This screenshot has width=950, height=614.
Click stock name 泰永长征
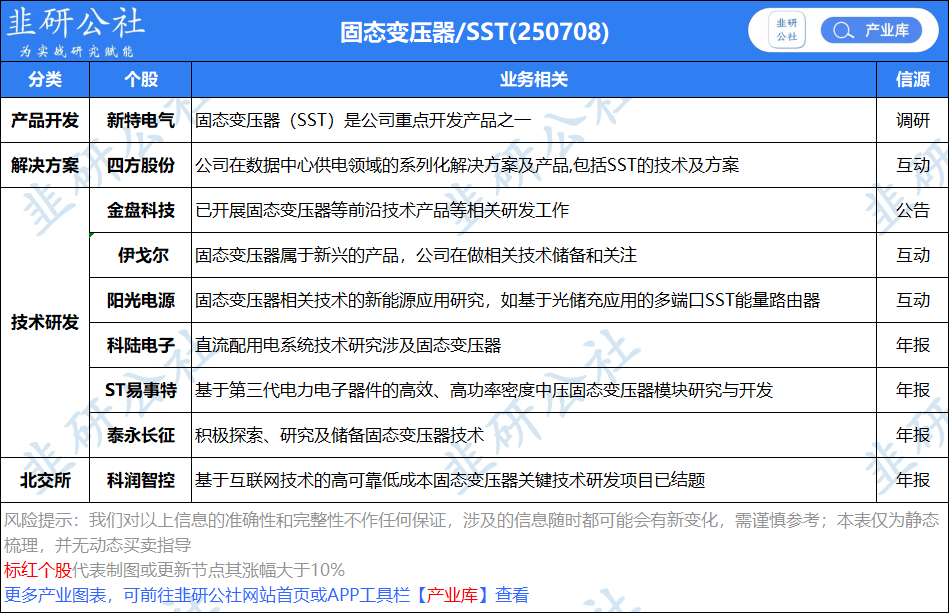tap(141, 435)
